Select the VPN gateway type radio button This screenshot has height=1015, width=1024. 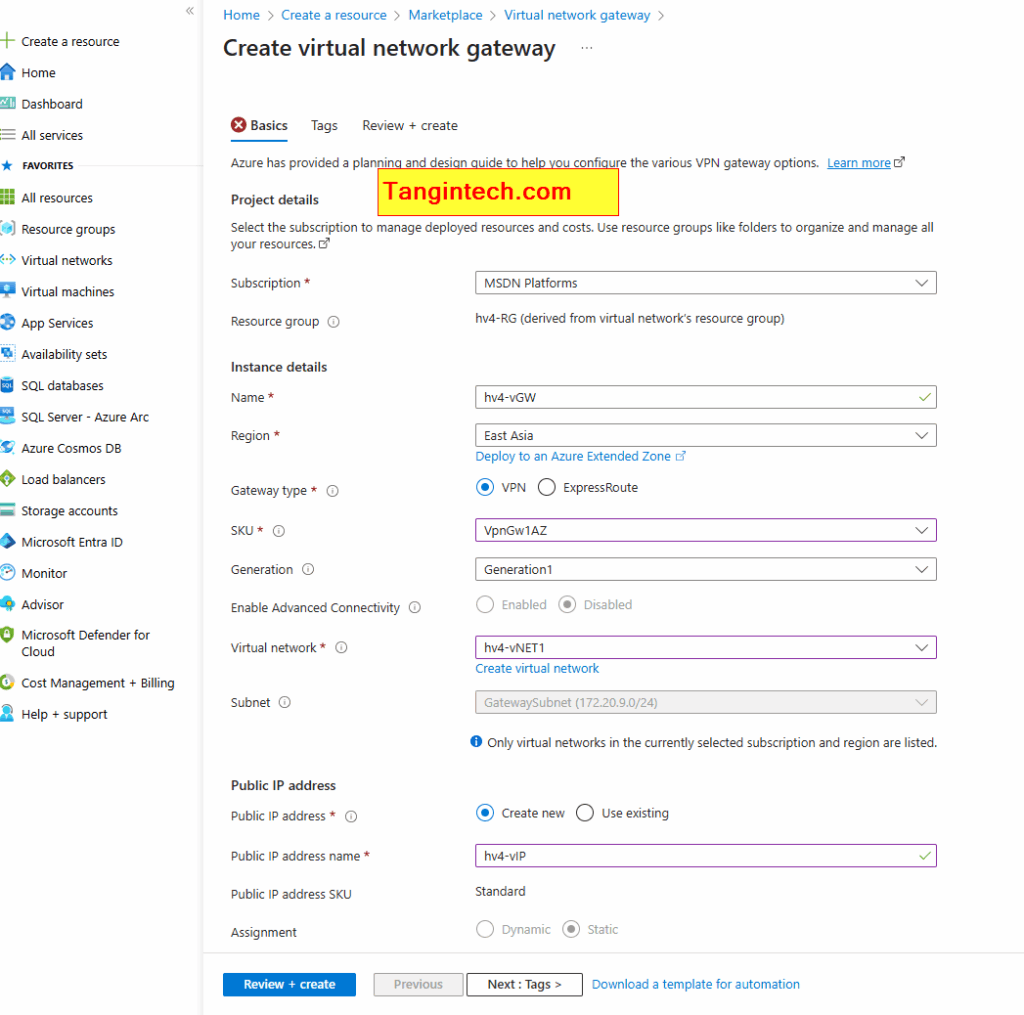[485, 487]
